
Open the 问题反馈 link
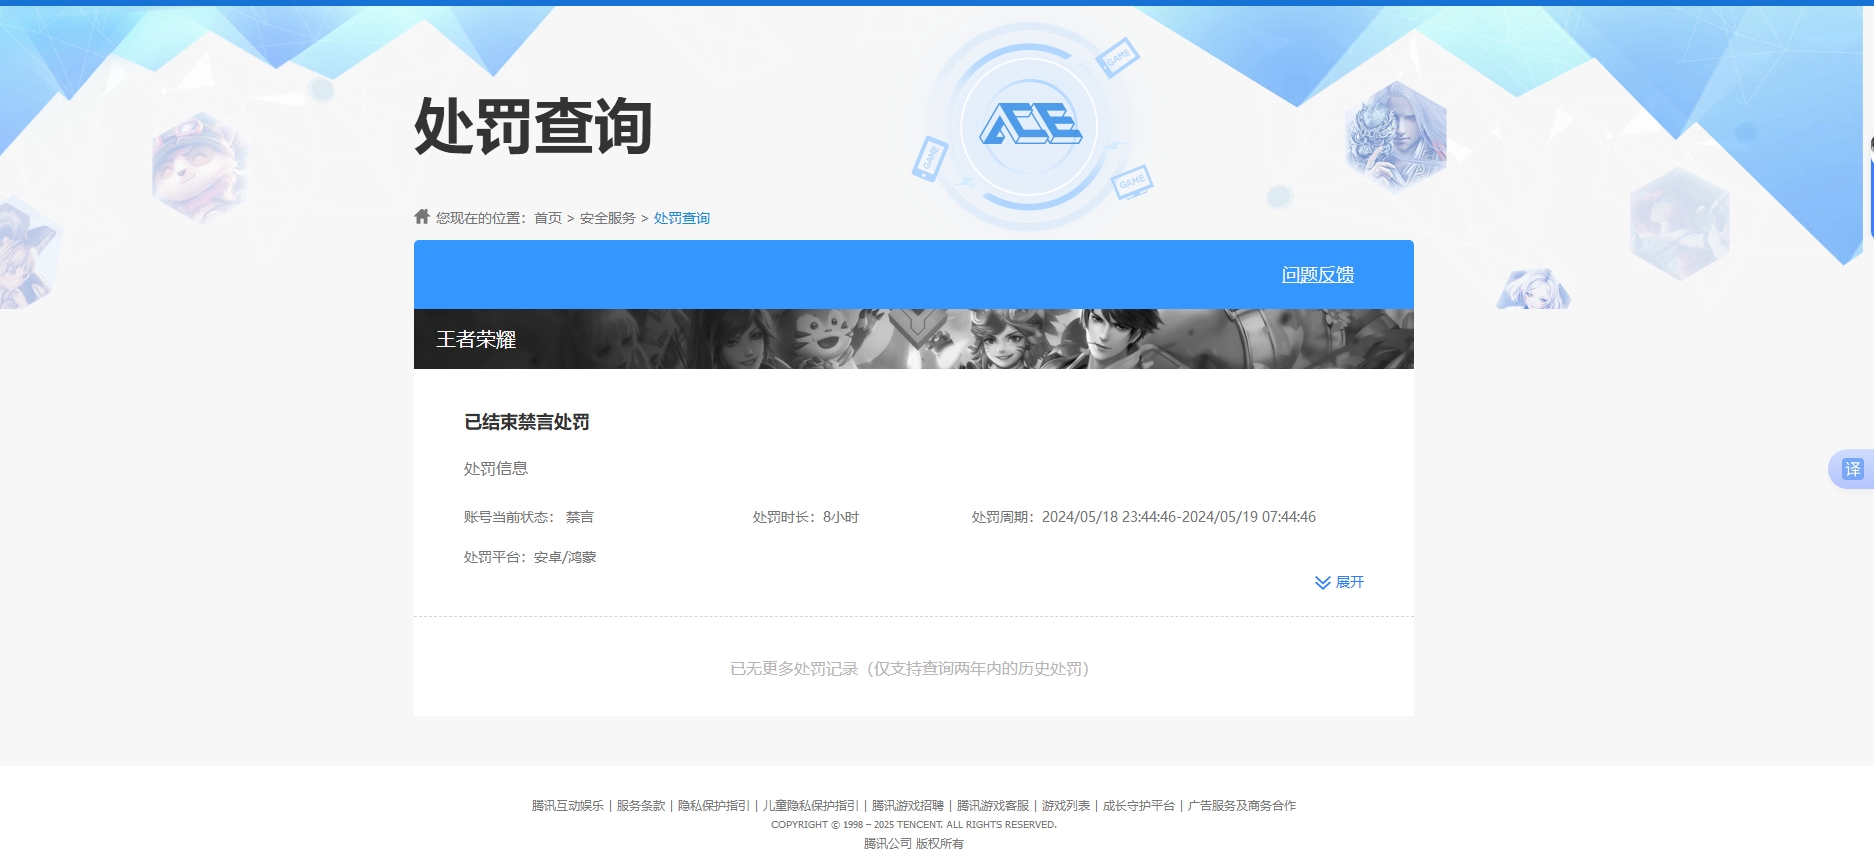pyautogui.click(x=1318, y=274)
